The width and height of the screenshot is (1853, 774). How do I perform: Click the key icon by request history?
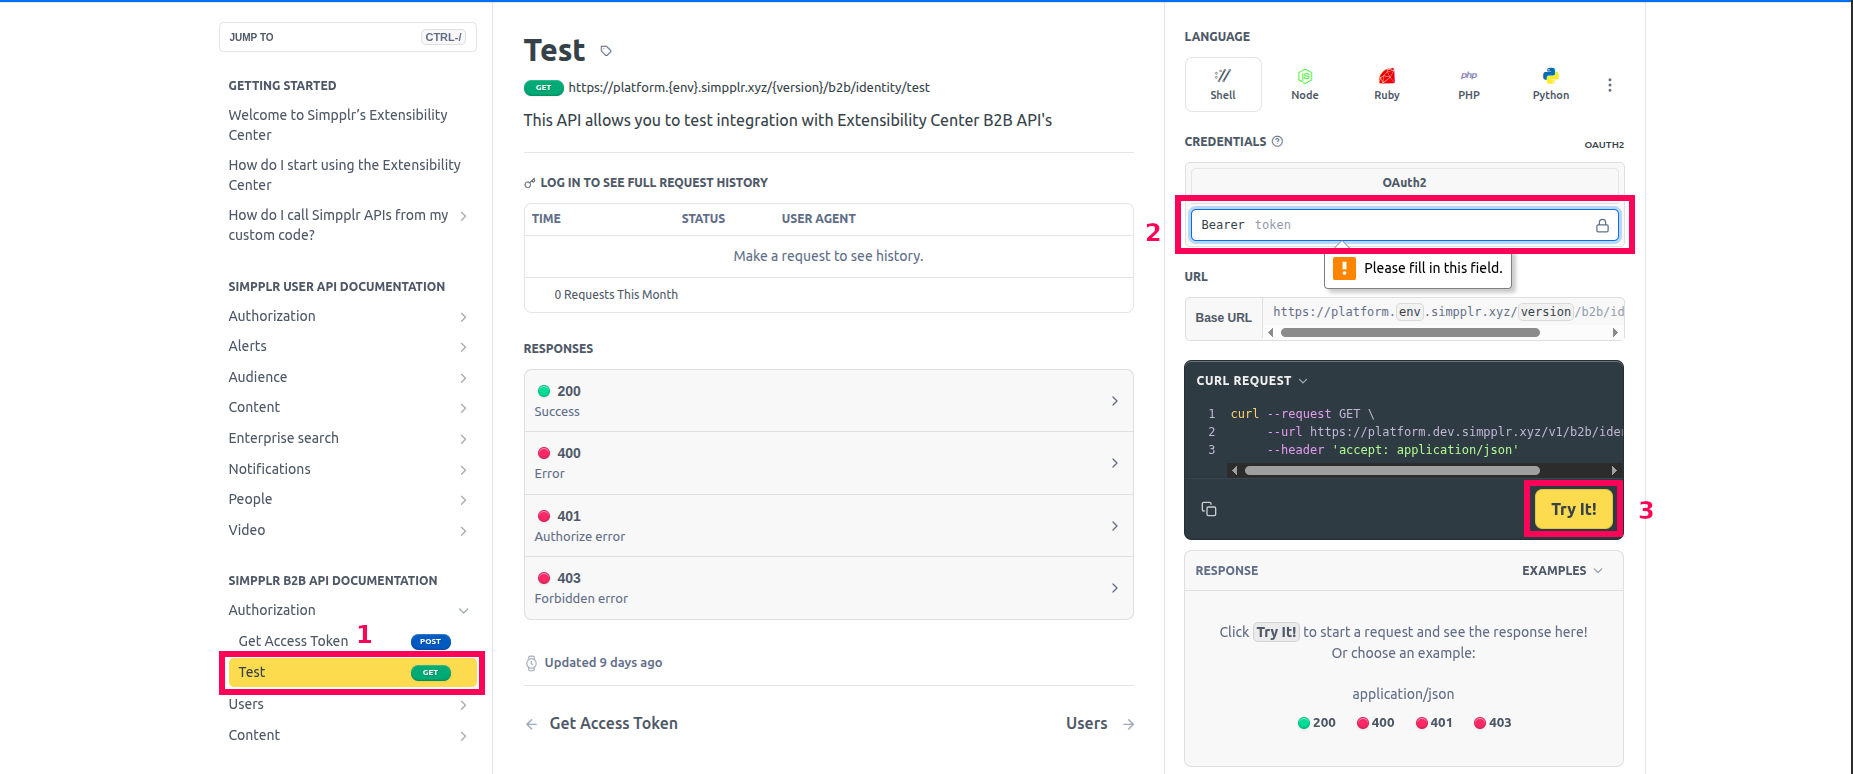pos(529,183)
